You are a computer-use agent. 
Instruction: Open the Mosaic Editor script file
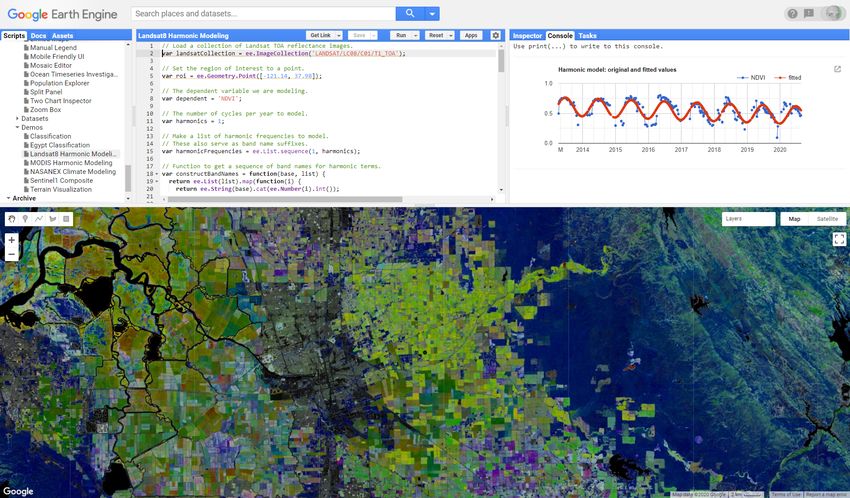tap(50, 65)
